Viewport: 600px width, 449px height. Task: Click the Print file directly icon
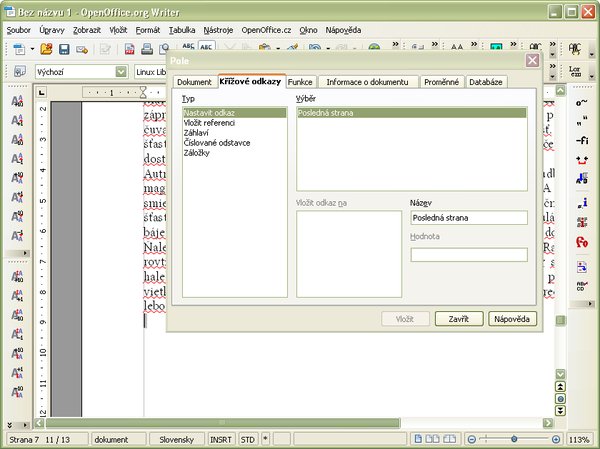(x=147, y=49)
